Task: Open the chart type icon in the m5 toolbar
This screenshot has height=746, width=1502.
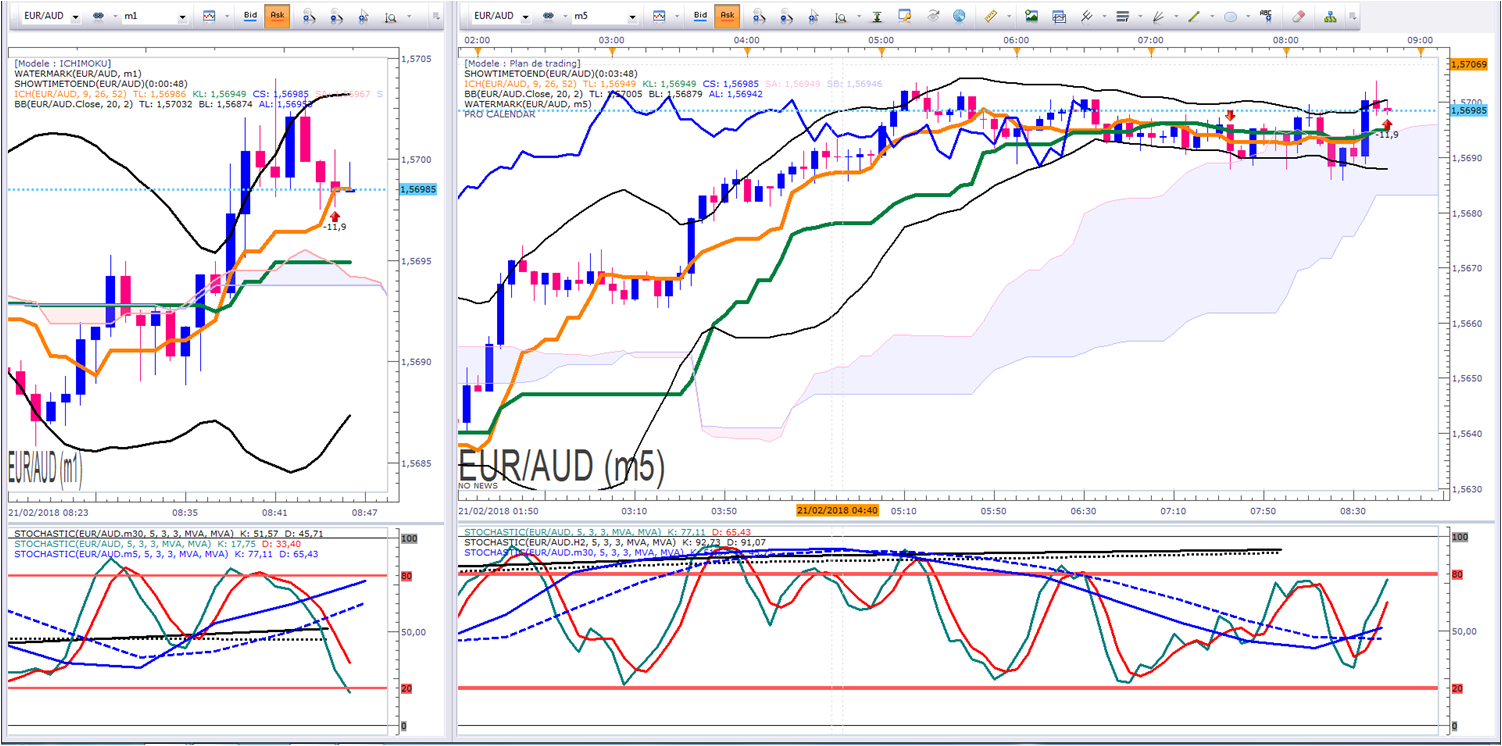Action: [x=660, y=16]
